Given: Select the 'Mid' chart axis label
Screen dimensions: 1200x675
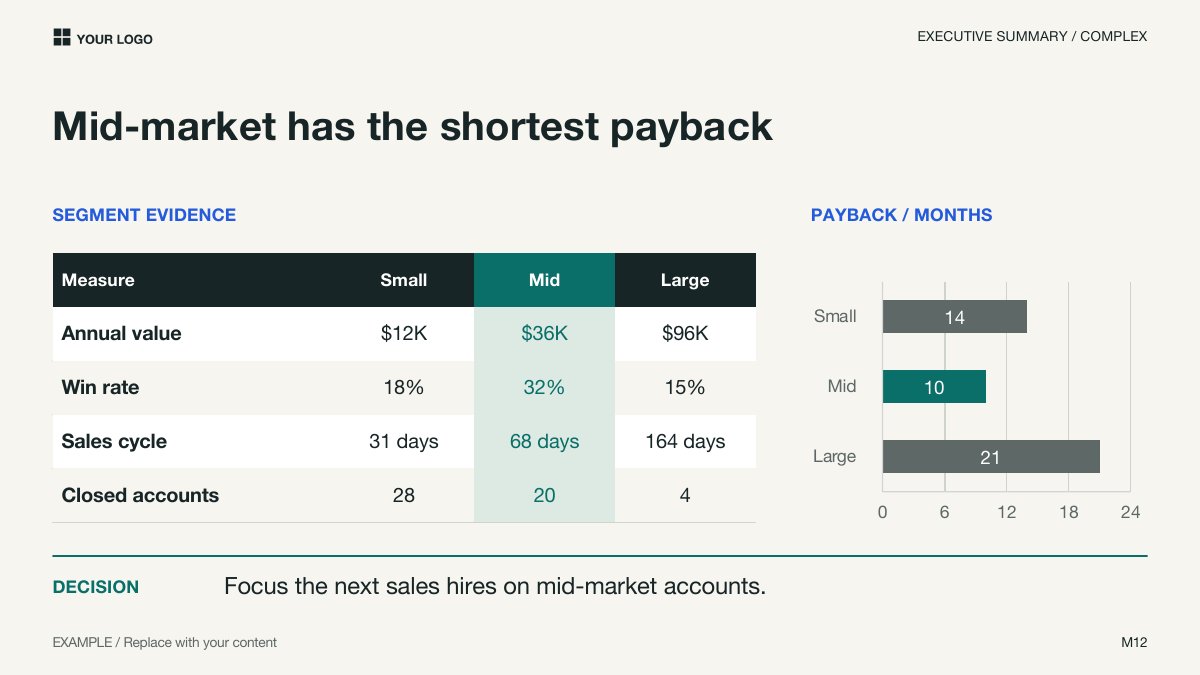Looking at the screenshot, I should [842, 386].
